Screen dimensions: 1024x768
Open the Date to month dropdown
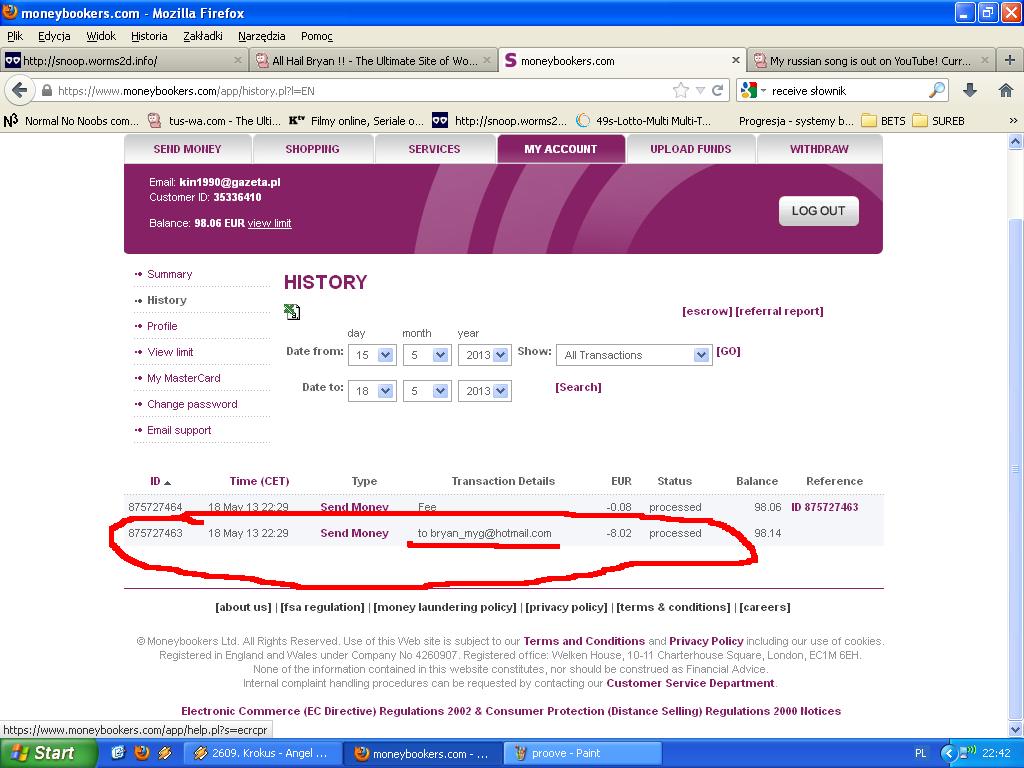pos(427,391)
